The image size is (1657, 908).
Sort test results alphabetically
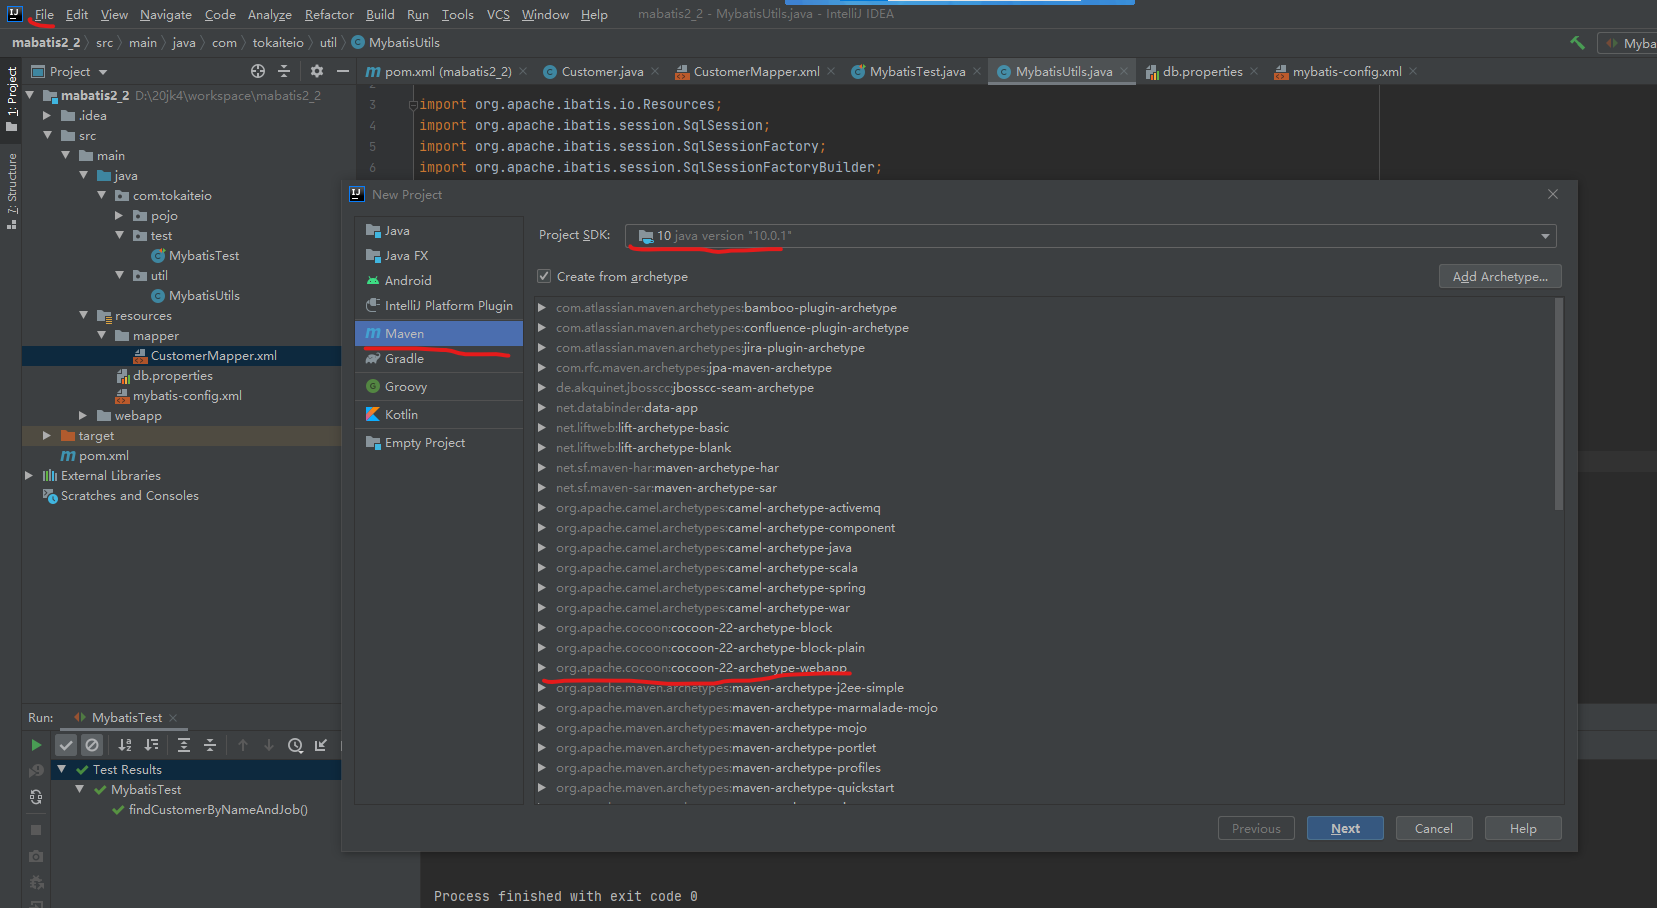pyautogui.click(x=125, y=745)
